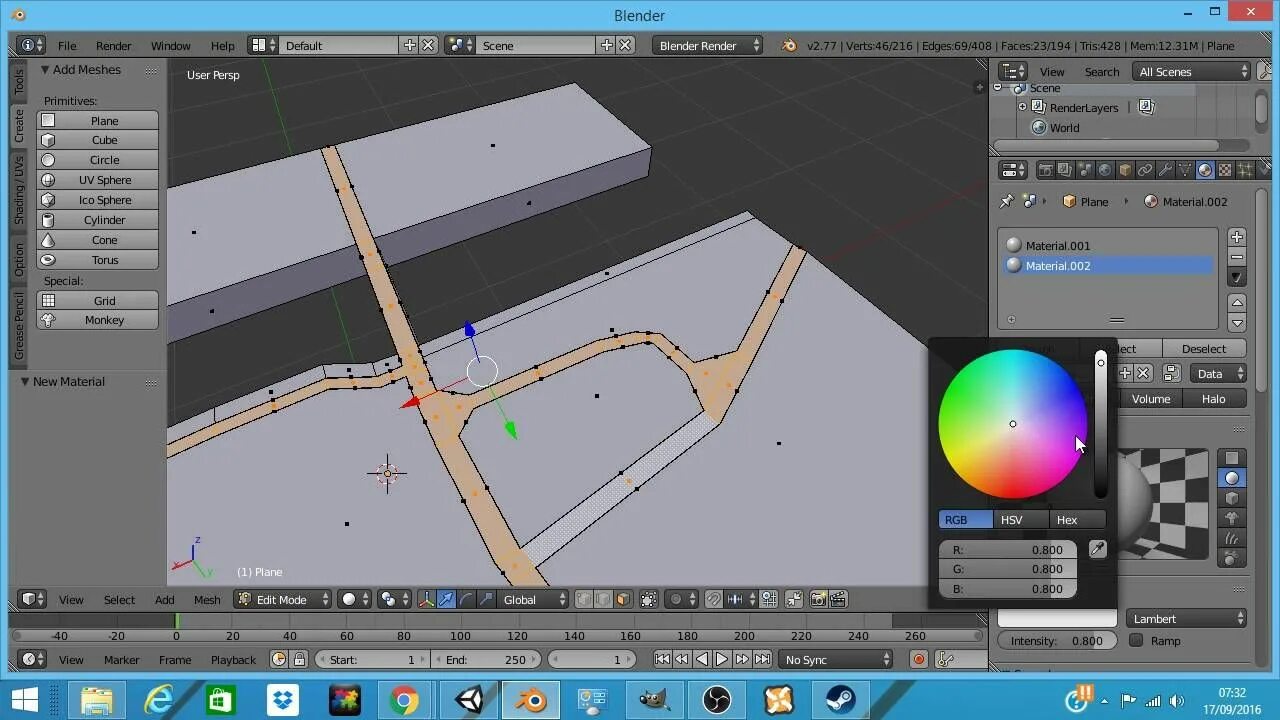Open the Mesh Data tab triangle icon
Image resolution: width=1280 pixels, height=720 pixels.
[1185, 170]
